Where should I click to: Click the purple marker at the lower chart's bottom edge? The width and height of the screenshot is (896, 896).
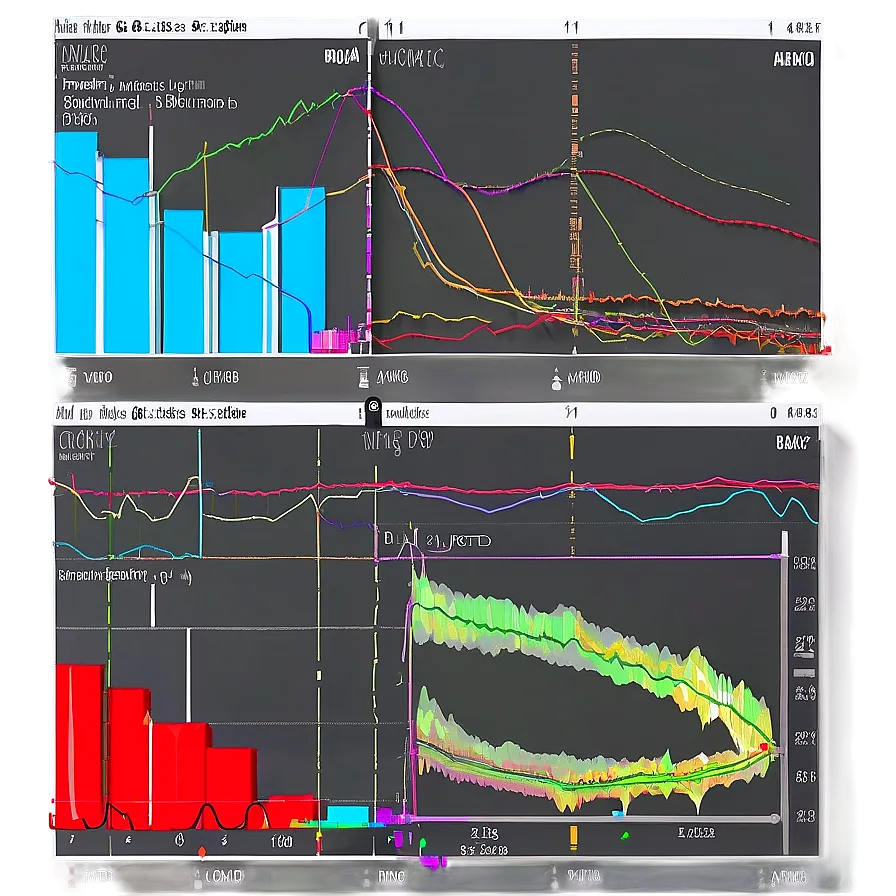click(432, 862)
